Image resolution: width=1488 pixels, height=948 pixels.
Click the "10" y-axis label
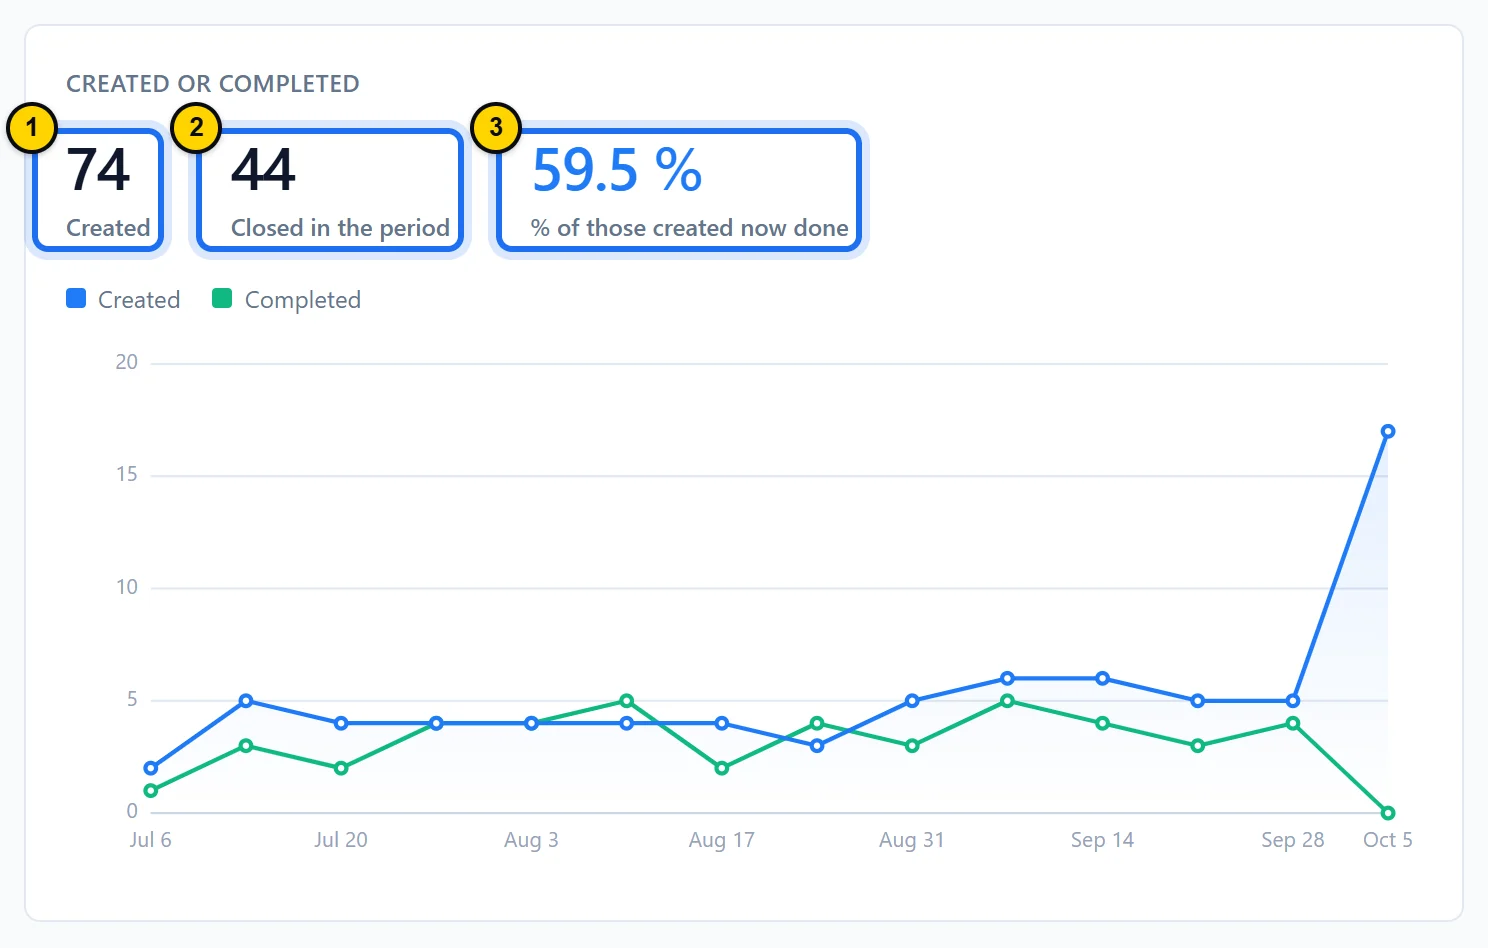[127, 587]
